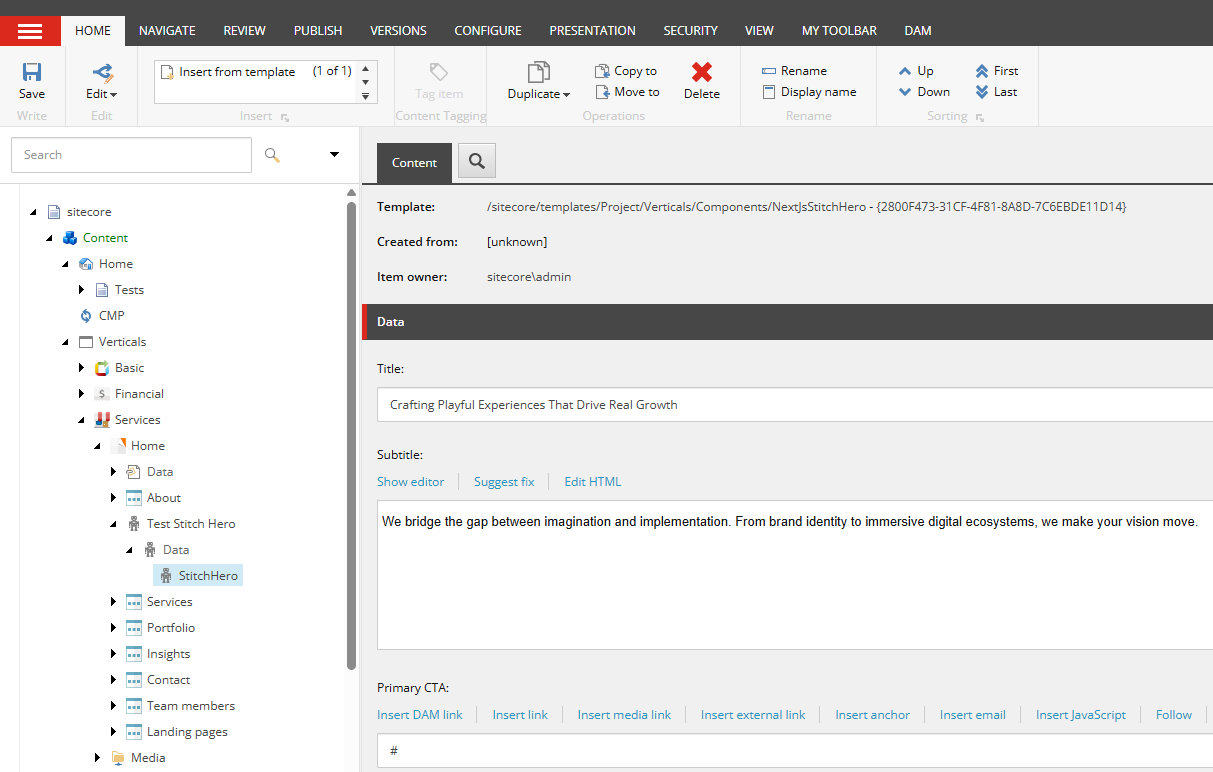Image resolution: width=1213 pixels, height=772 pixels.
Task: Expand the Tests node in the content tree
Action: [x=83, y=289]
